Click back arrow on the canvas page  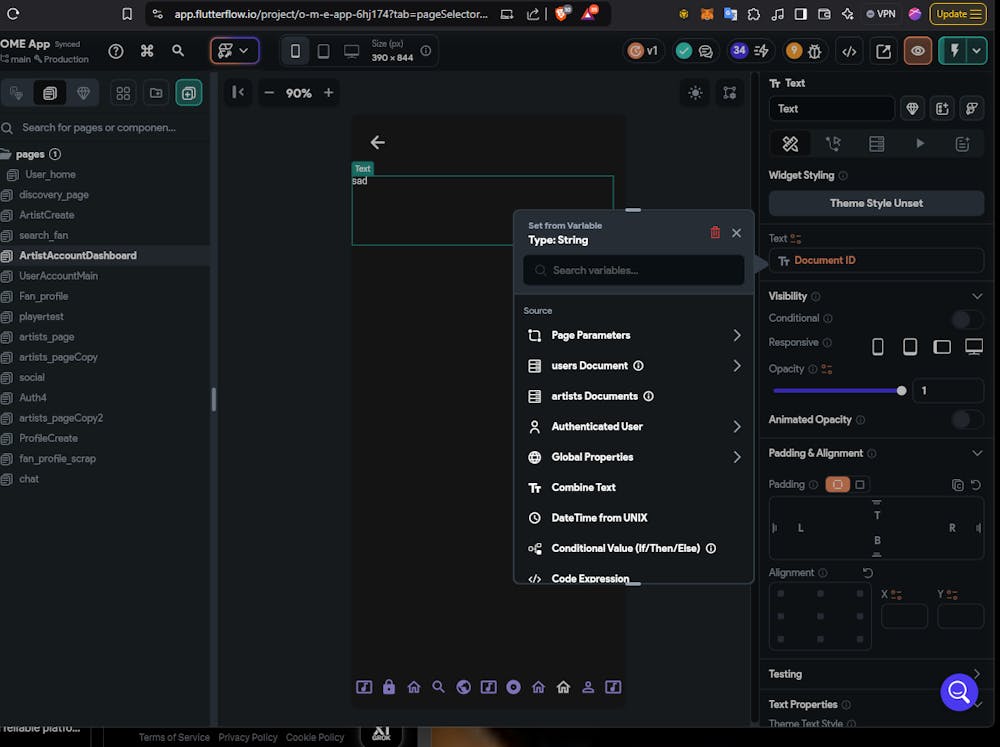(377, 143)
